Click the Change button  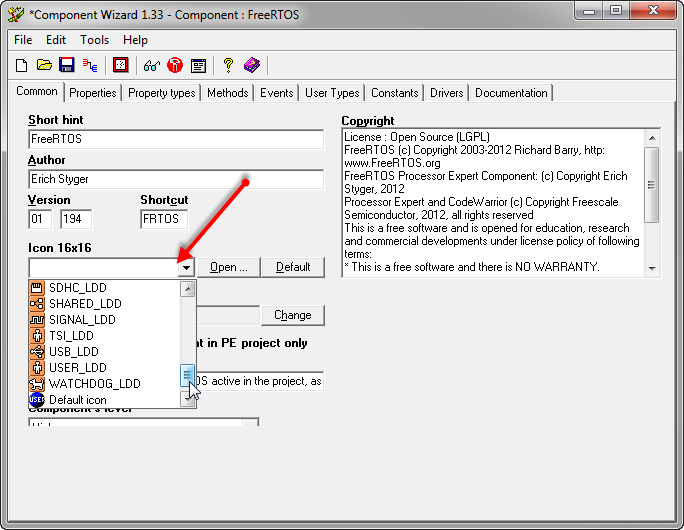click(293, 315)
